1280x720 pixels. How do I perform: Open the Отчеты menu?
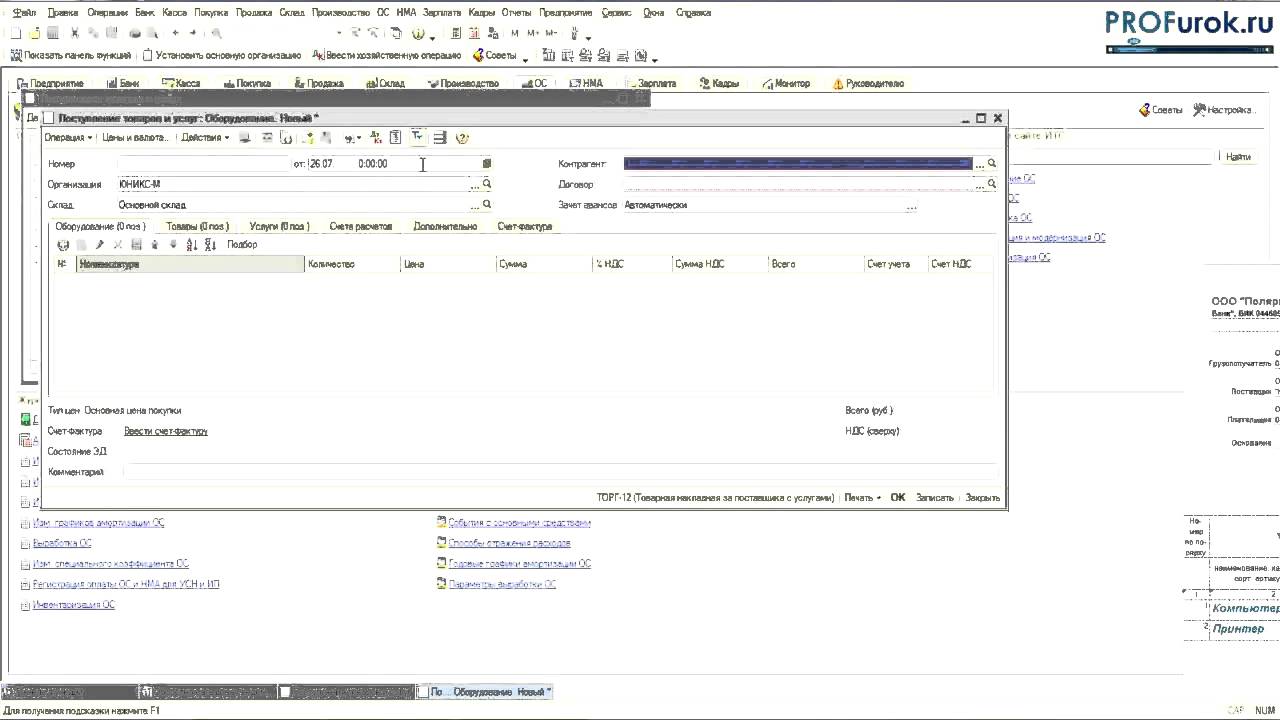(x=516, y=13)
